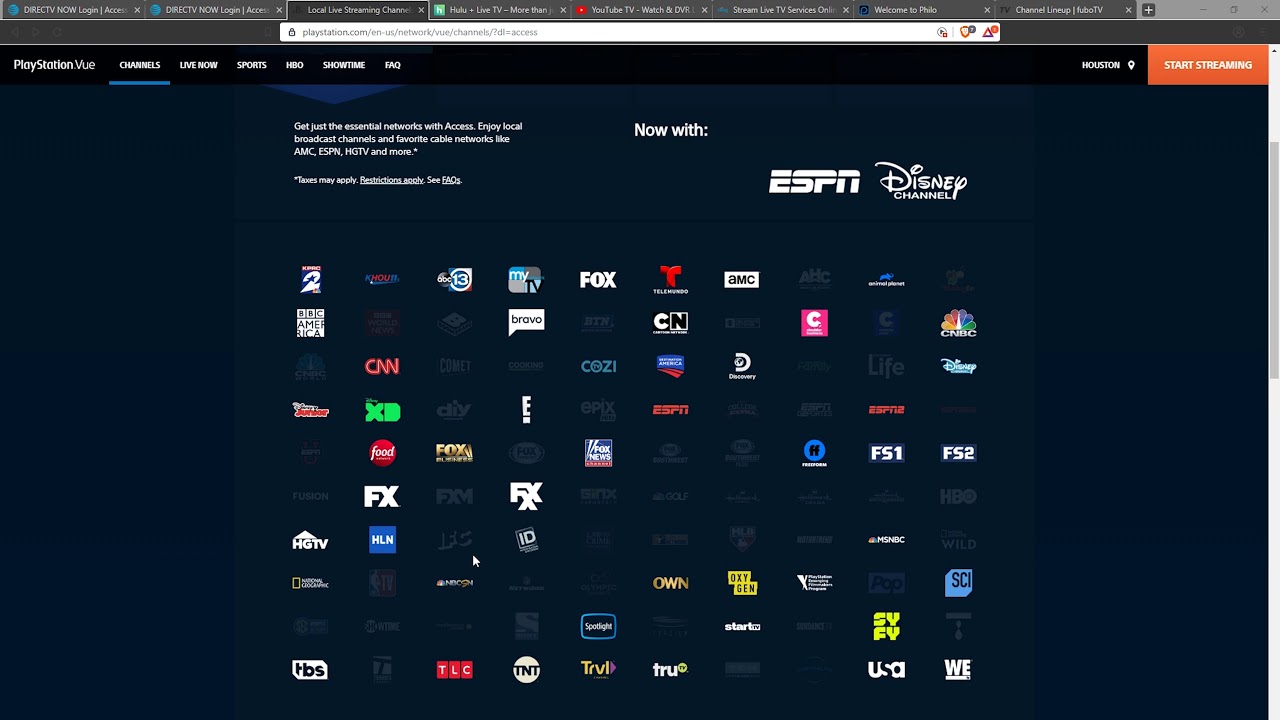Select the FOX channel logo
Image resolution: width=1280 pixels, height=720 pixels.
(x=598, y=280)
